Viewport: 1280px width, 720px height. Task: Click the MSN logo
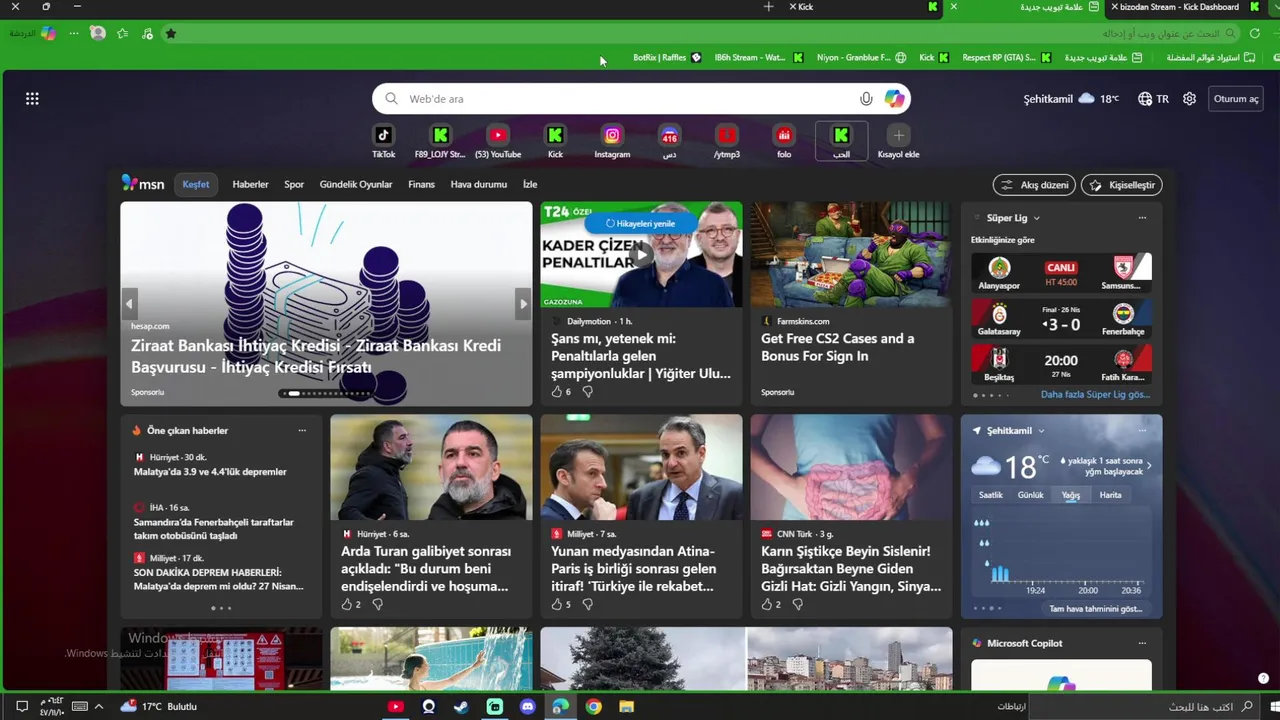click(x=143, y=184)
